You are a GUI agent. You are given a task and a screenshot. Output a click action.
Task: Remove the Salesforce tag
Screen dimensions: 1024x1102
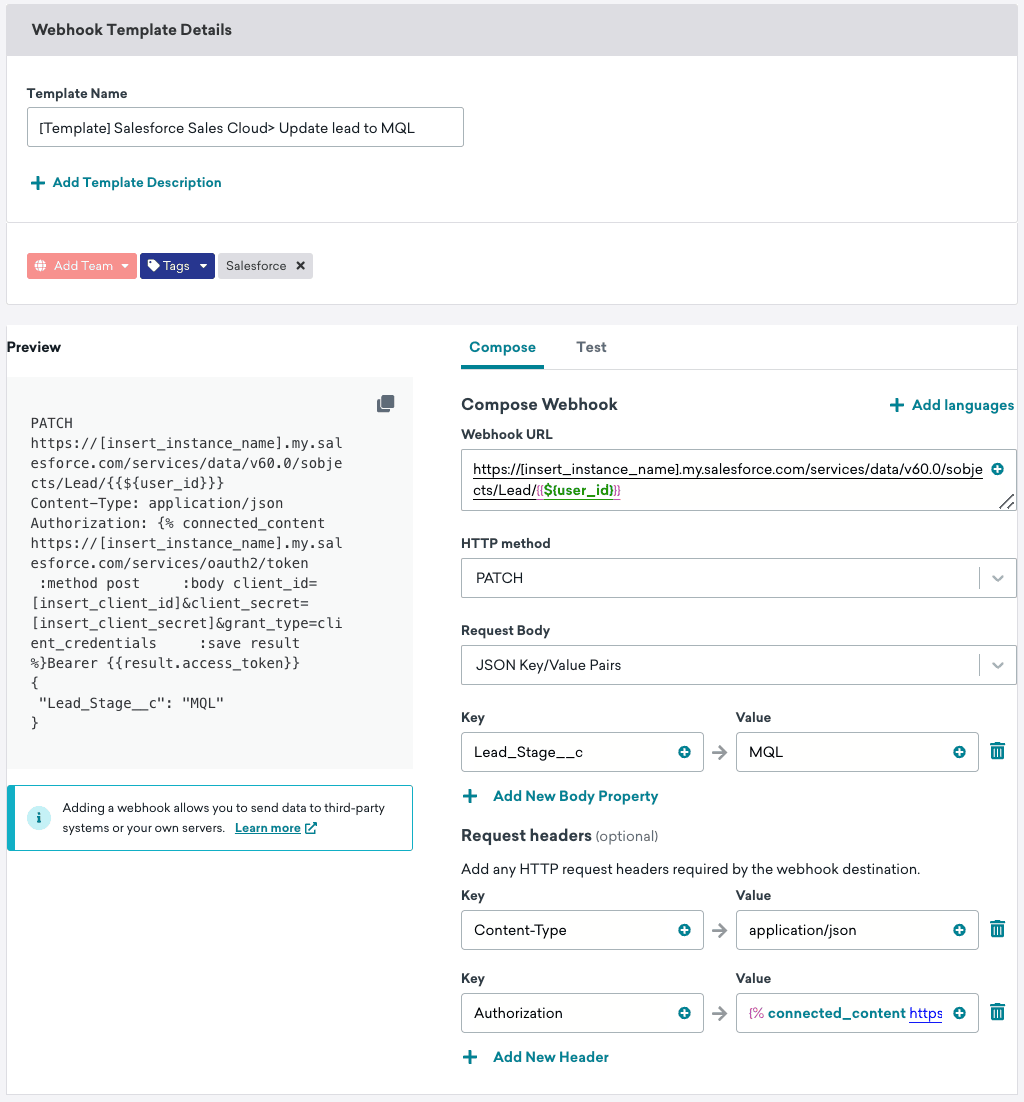pyautogui.click(x=300, y=266)
